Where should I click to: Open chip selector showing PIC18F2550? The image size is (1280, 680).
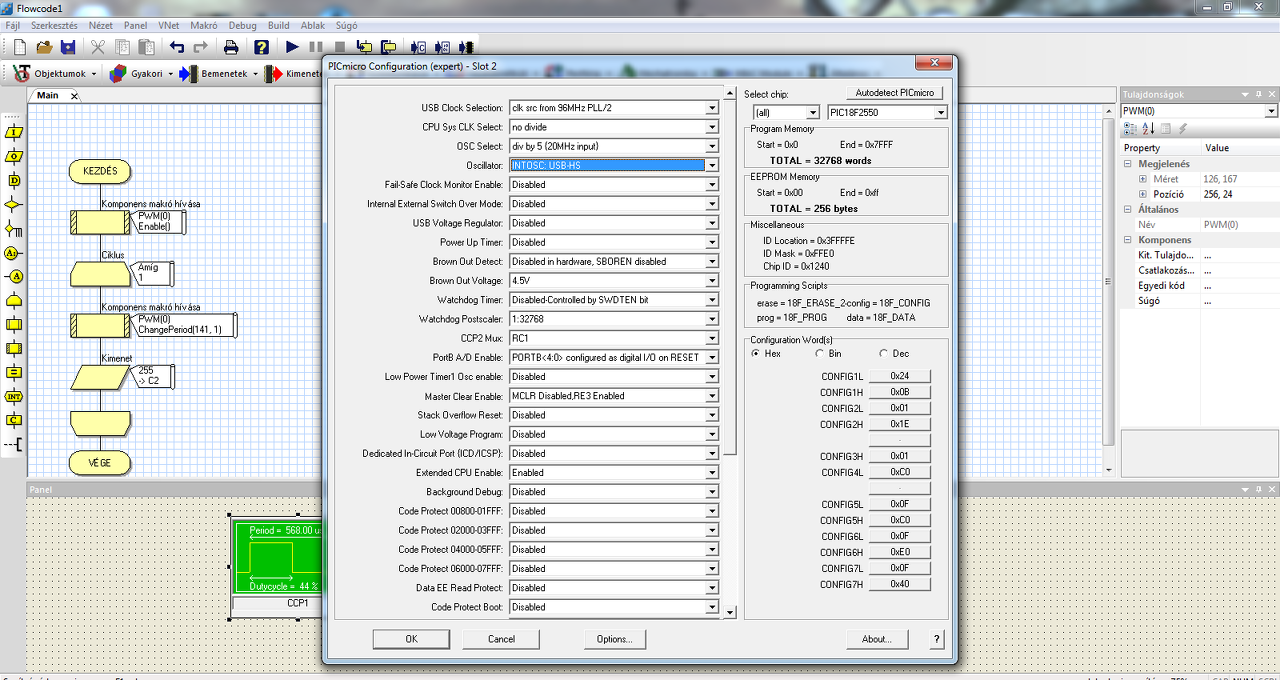click(x=940, y=113)
